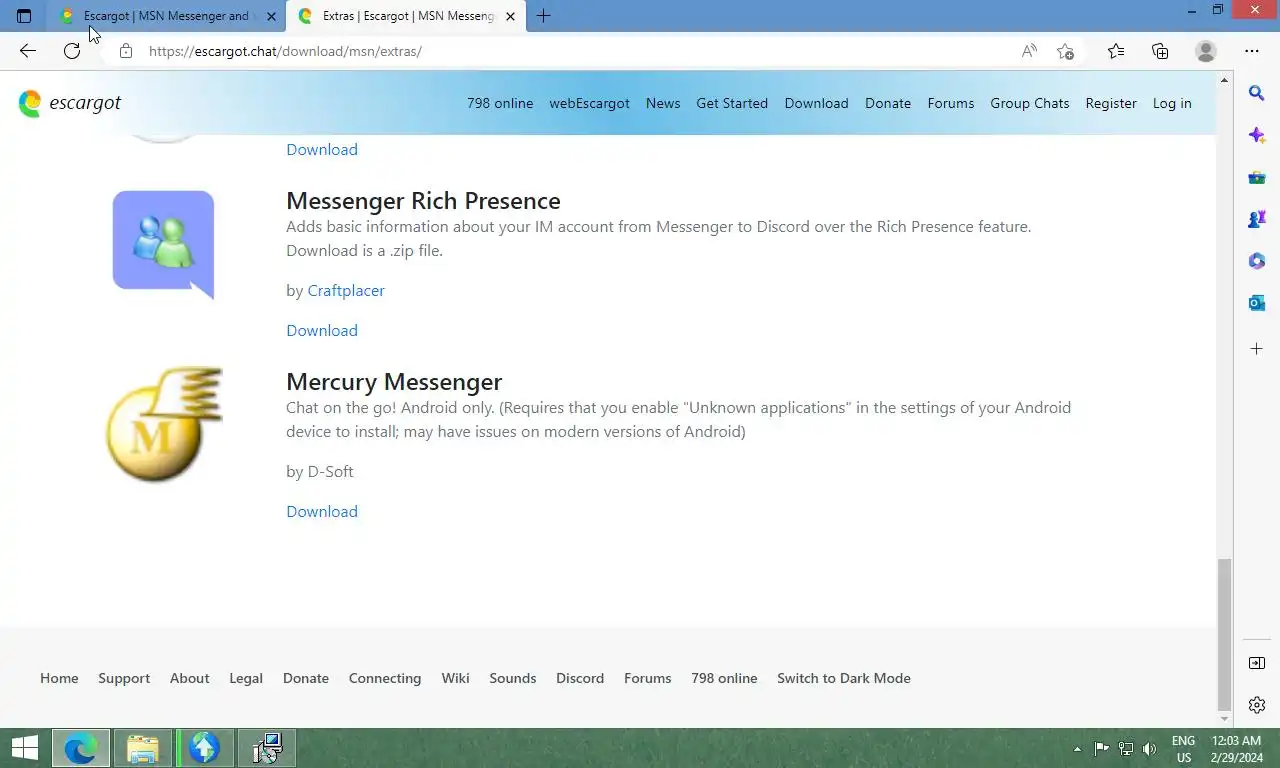Image resolution: width=1280 pixels, height=768 pixels.
Task: Click the volume speaker tray icon
Action: tap(1149, 748)
